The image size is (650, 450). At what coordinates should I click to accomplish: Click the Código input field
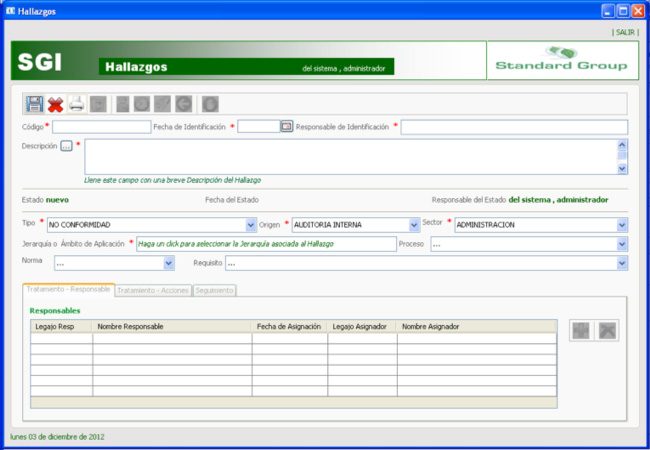click(x=101, y=127)
